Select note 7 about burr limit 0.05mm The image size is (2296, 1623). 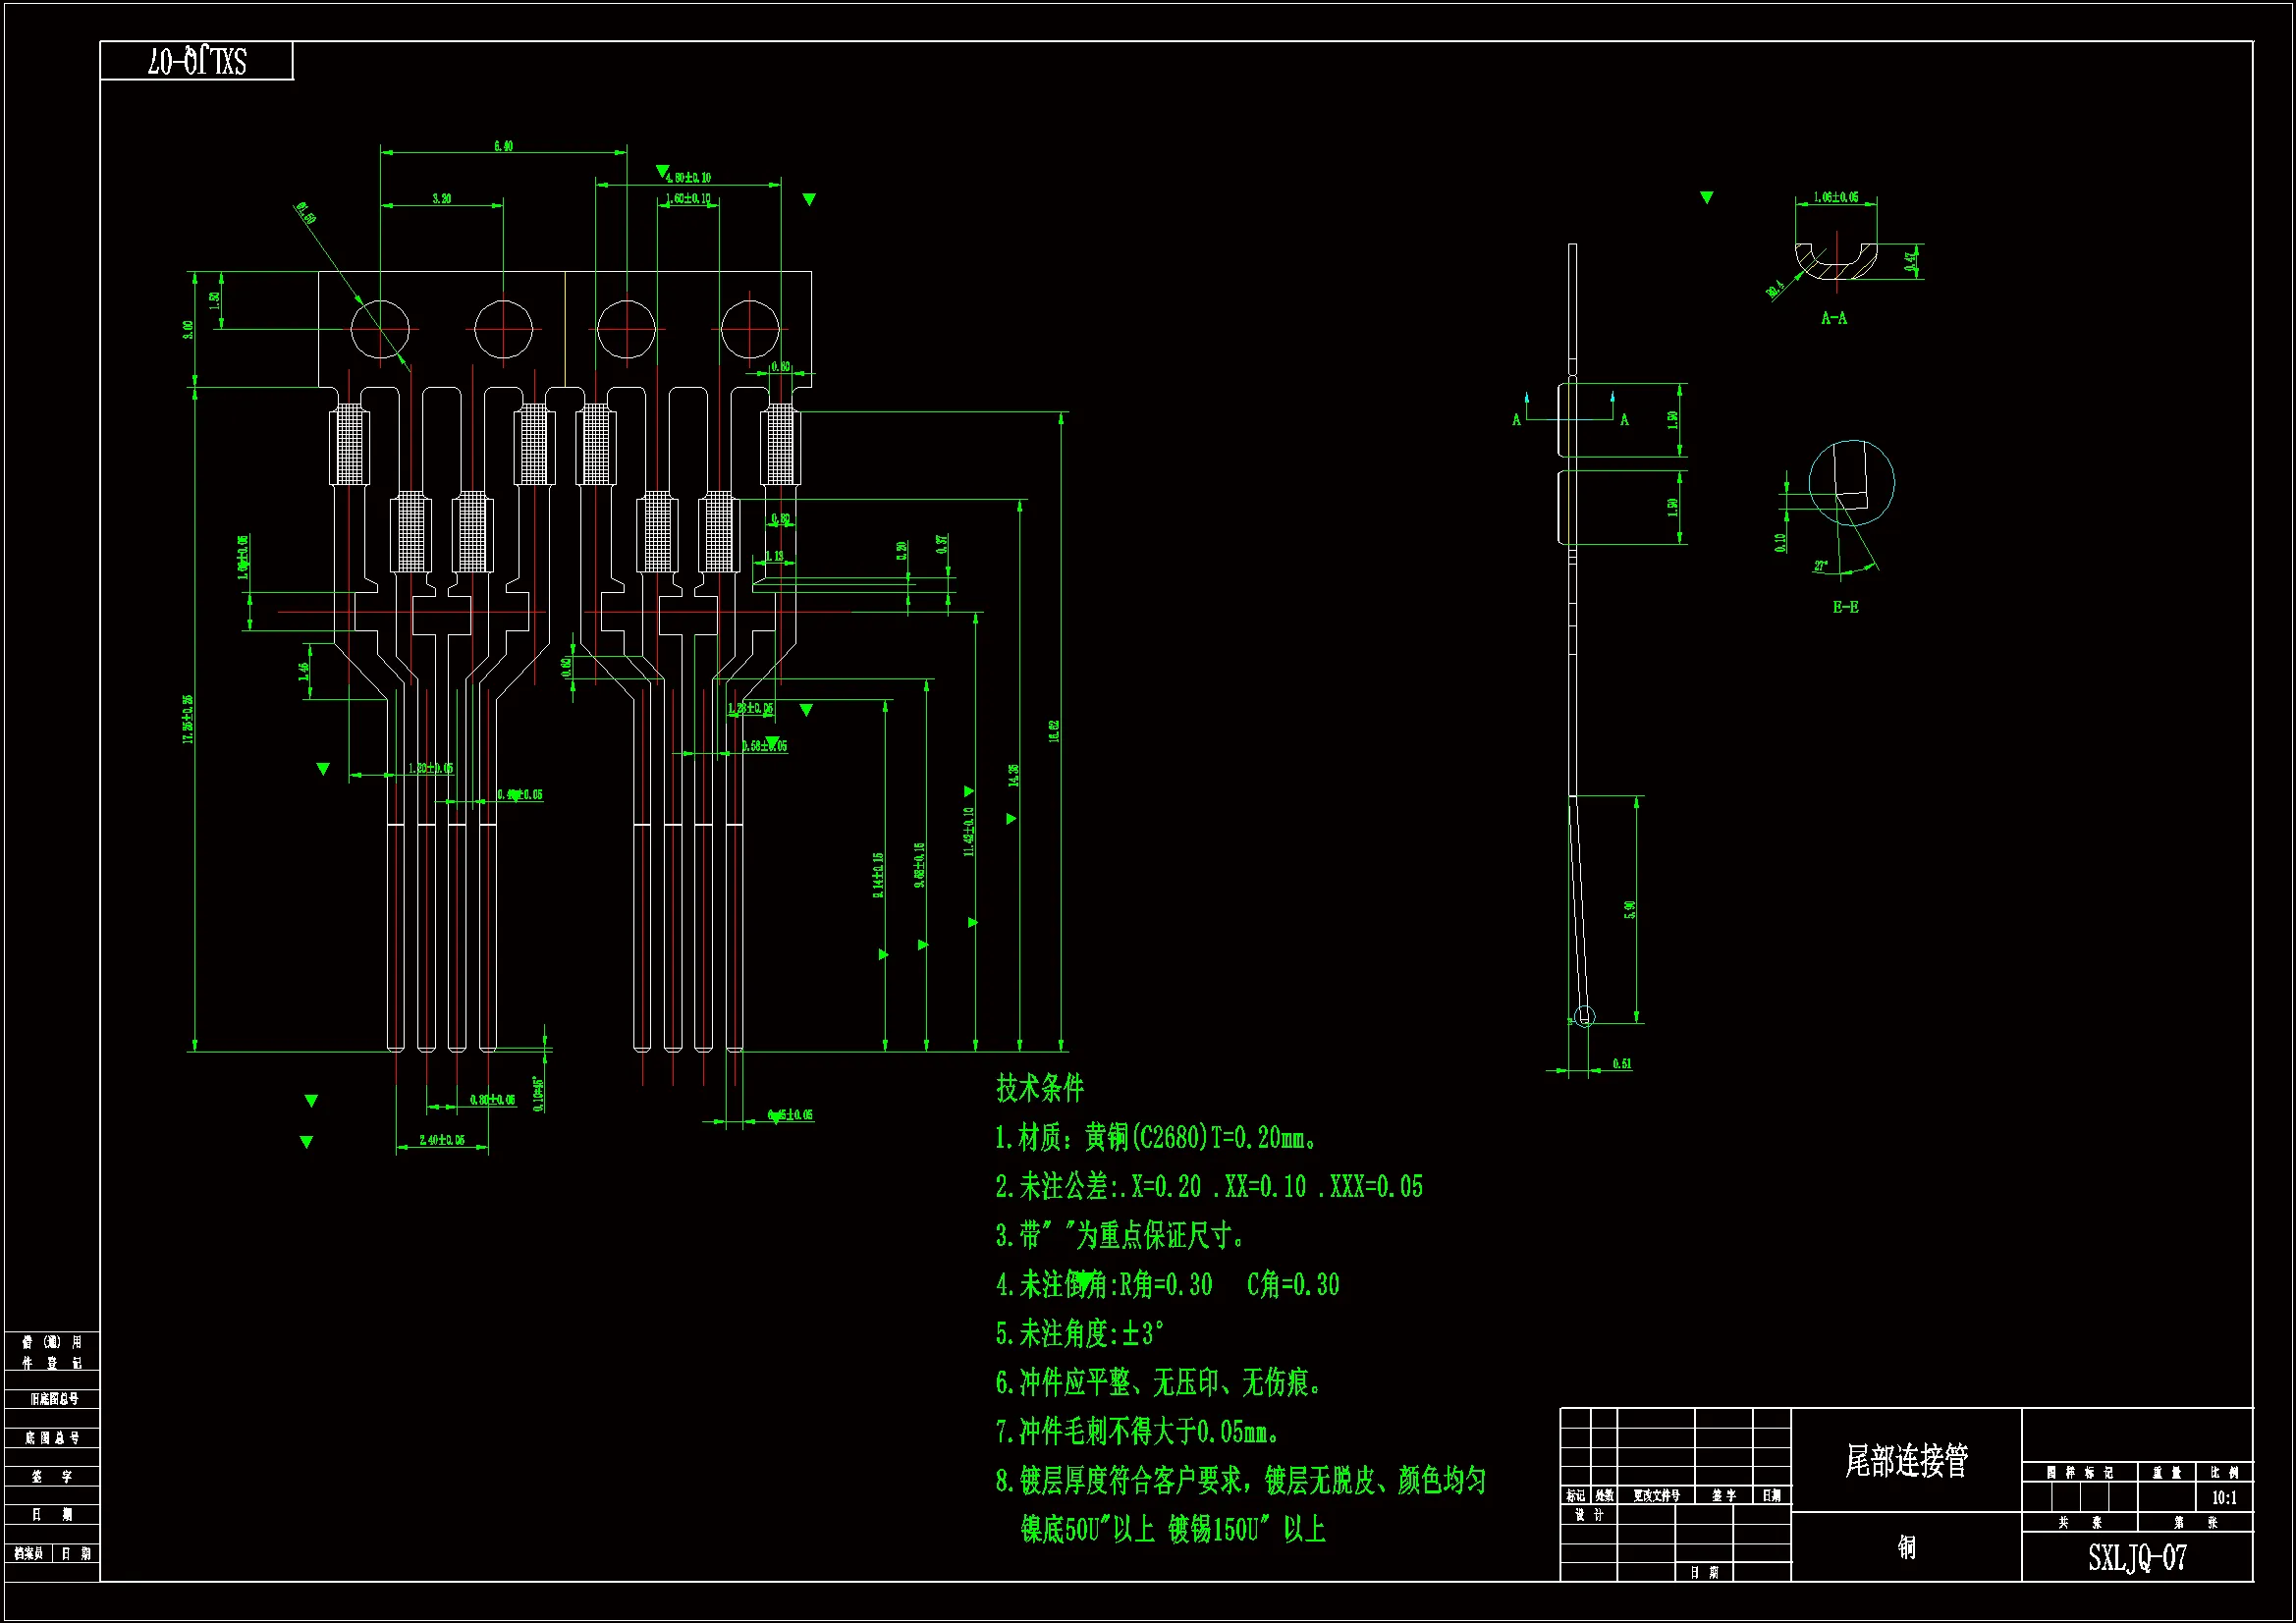pos(1138,1432)
